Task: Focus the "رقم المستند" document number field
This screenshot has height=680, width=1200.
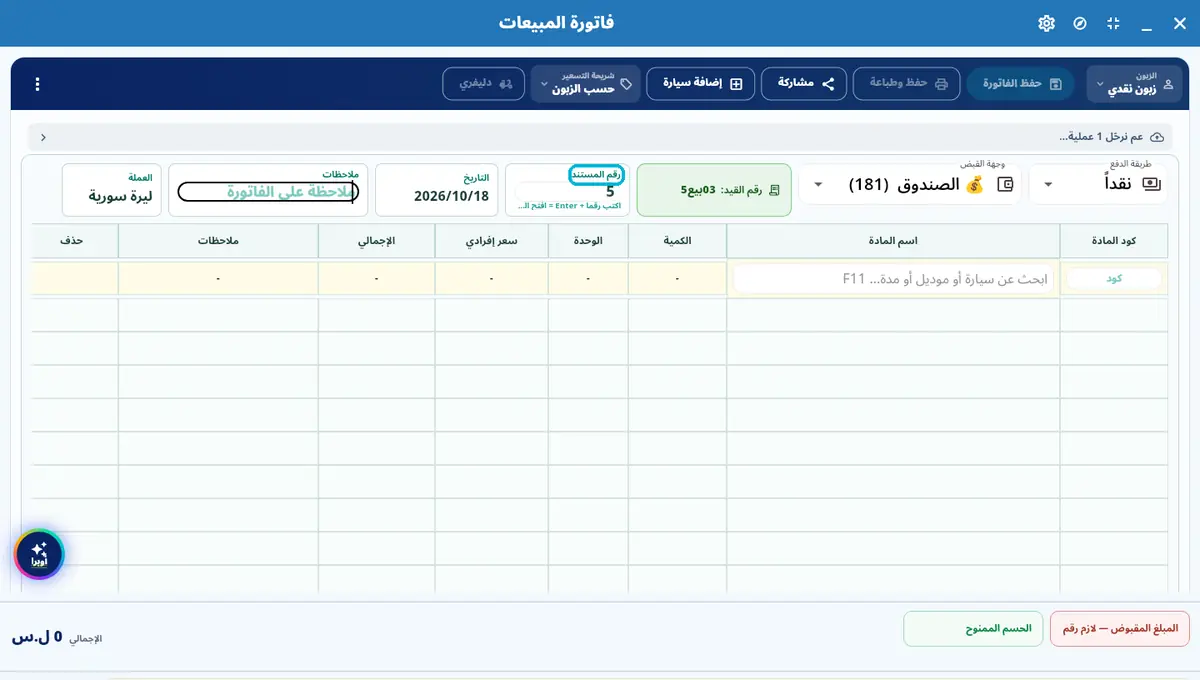Action: click(x=565, y=192)
